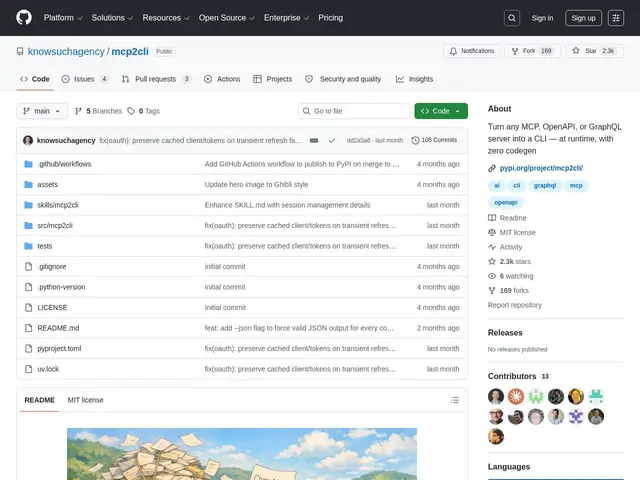View 0 Tags page

point(144,111)
